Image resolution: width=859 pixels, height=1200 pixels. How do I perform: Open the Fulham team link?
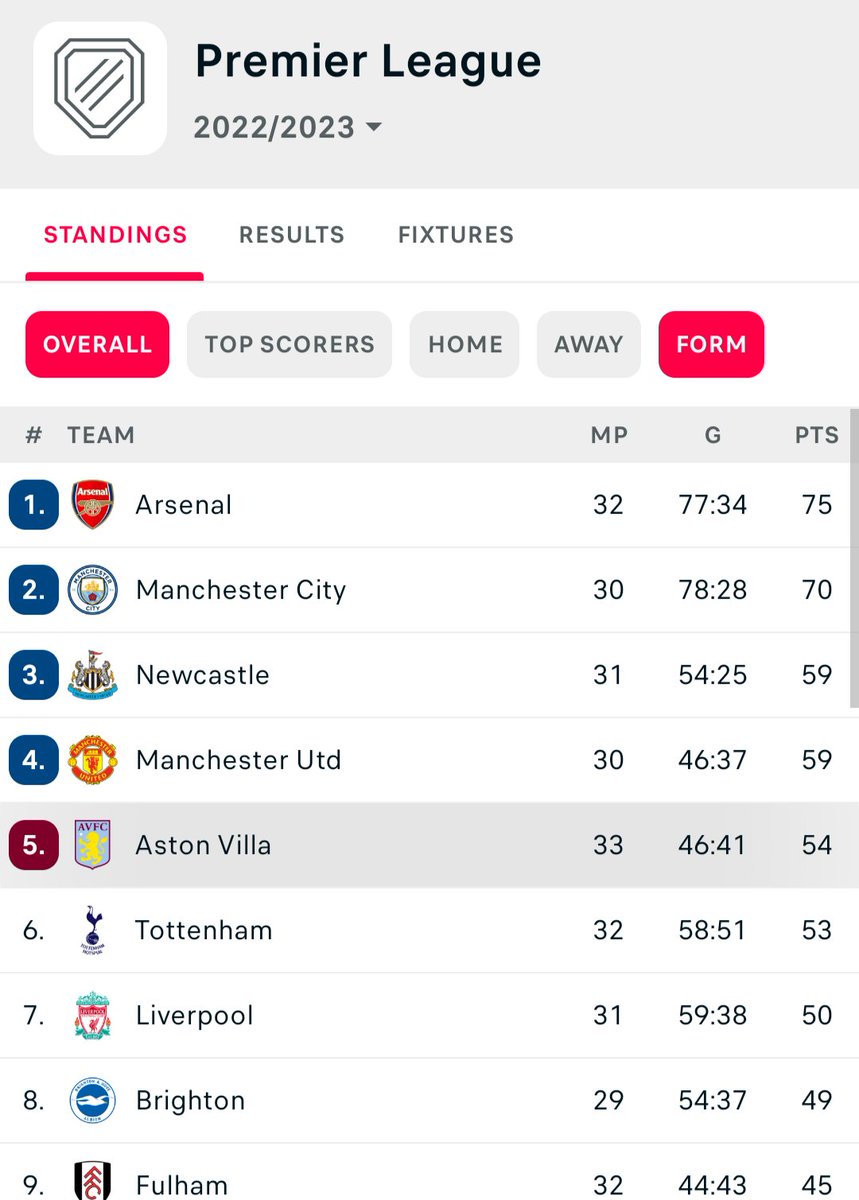[181, 1185]
